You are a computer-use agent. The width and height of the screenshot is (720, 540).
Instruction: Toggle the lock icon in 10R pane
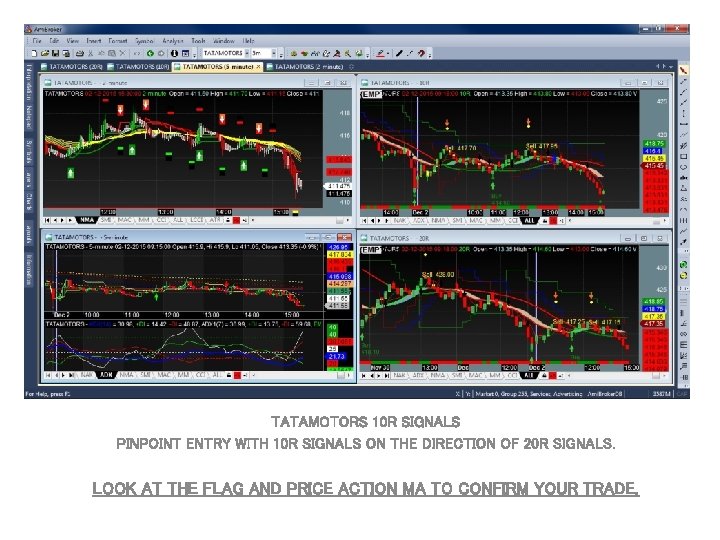pos(545,221)
